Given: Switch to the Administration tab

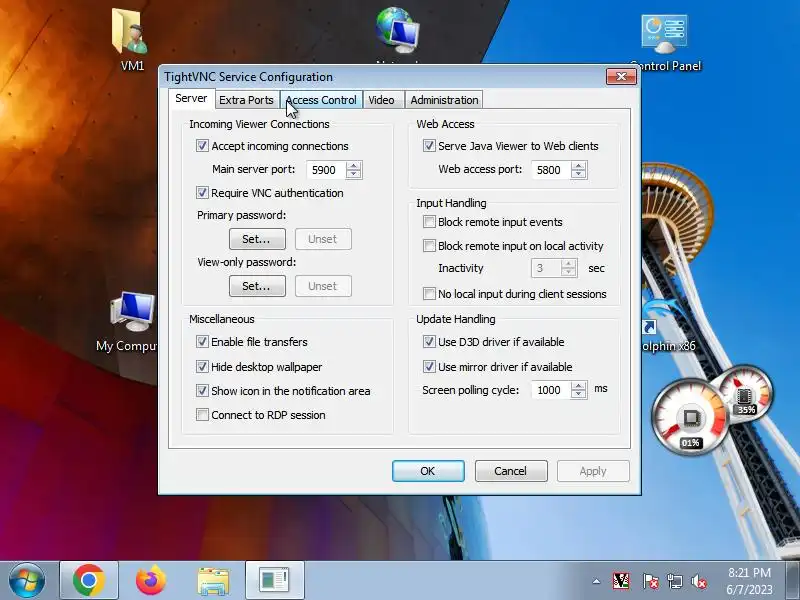Looking at the screenshot, I should point(444,100).
